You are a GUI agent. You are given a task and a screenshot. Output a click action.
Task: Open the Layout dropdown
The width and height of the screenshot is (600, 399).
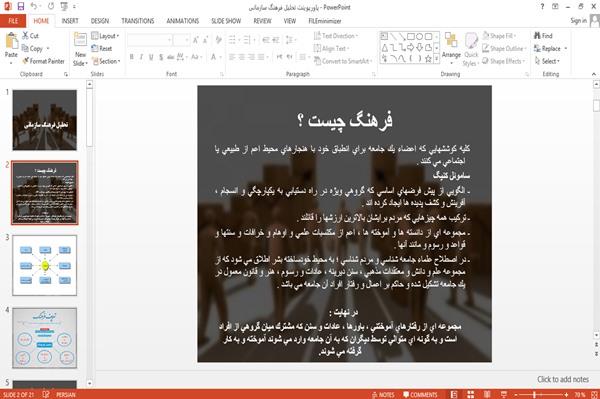click(105, 36)
